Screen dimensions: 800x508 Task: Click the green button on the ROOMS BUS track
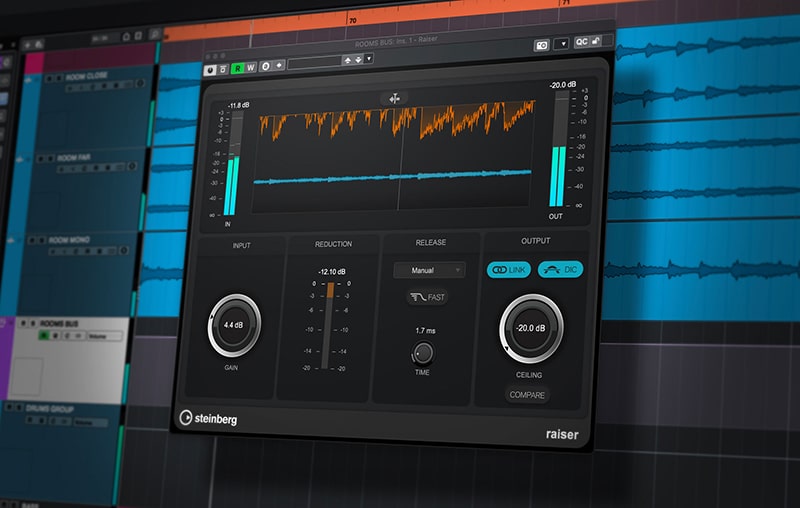click(44, 336)
